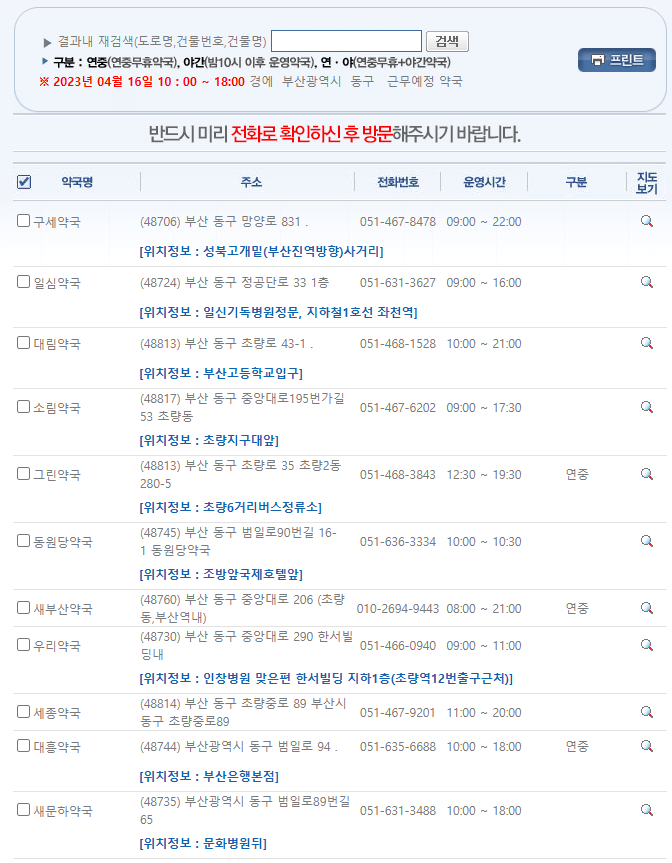Click the 동원당약국 pharmacy name

coord(63,542)
